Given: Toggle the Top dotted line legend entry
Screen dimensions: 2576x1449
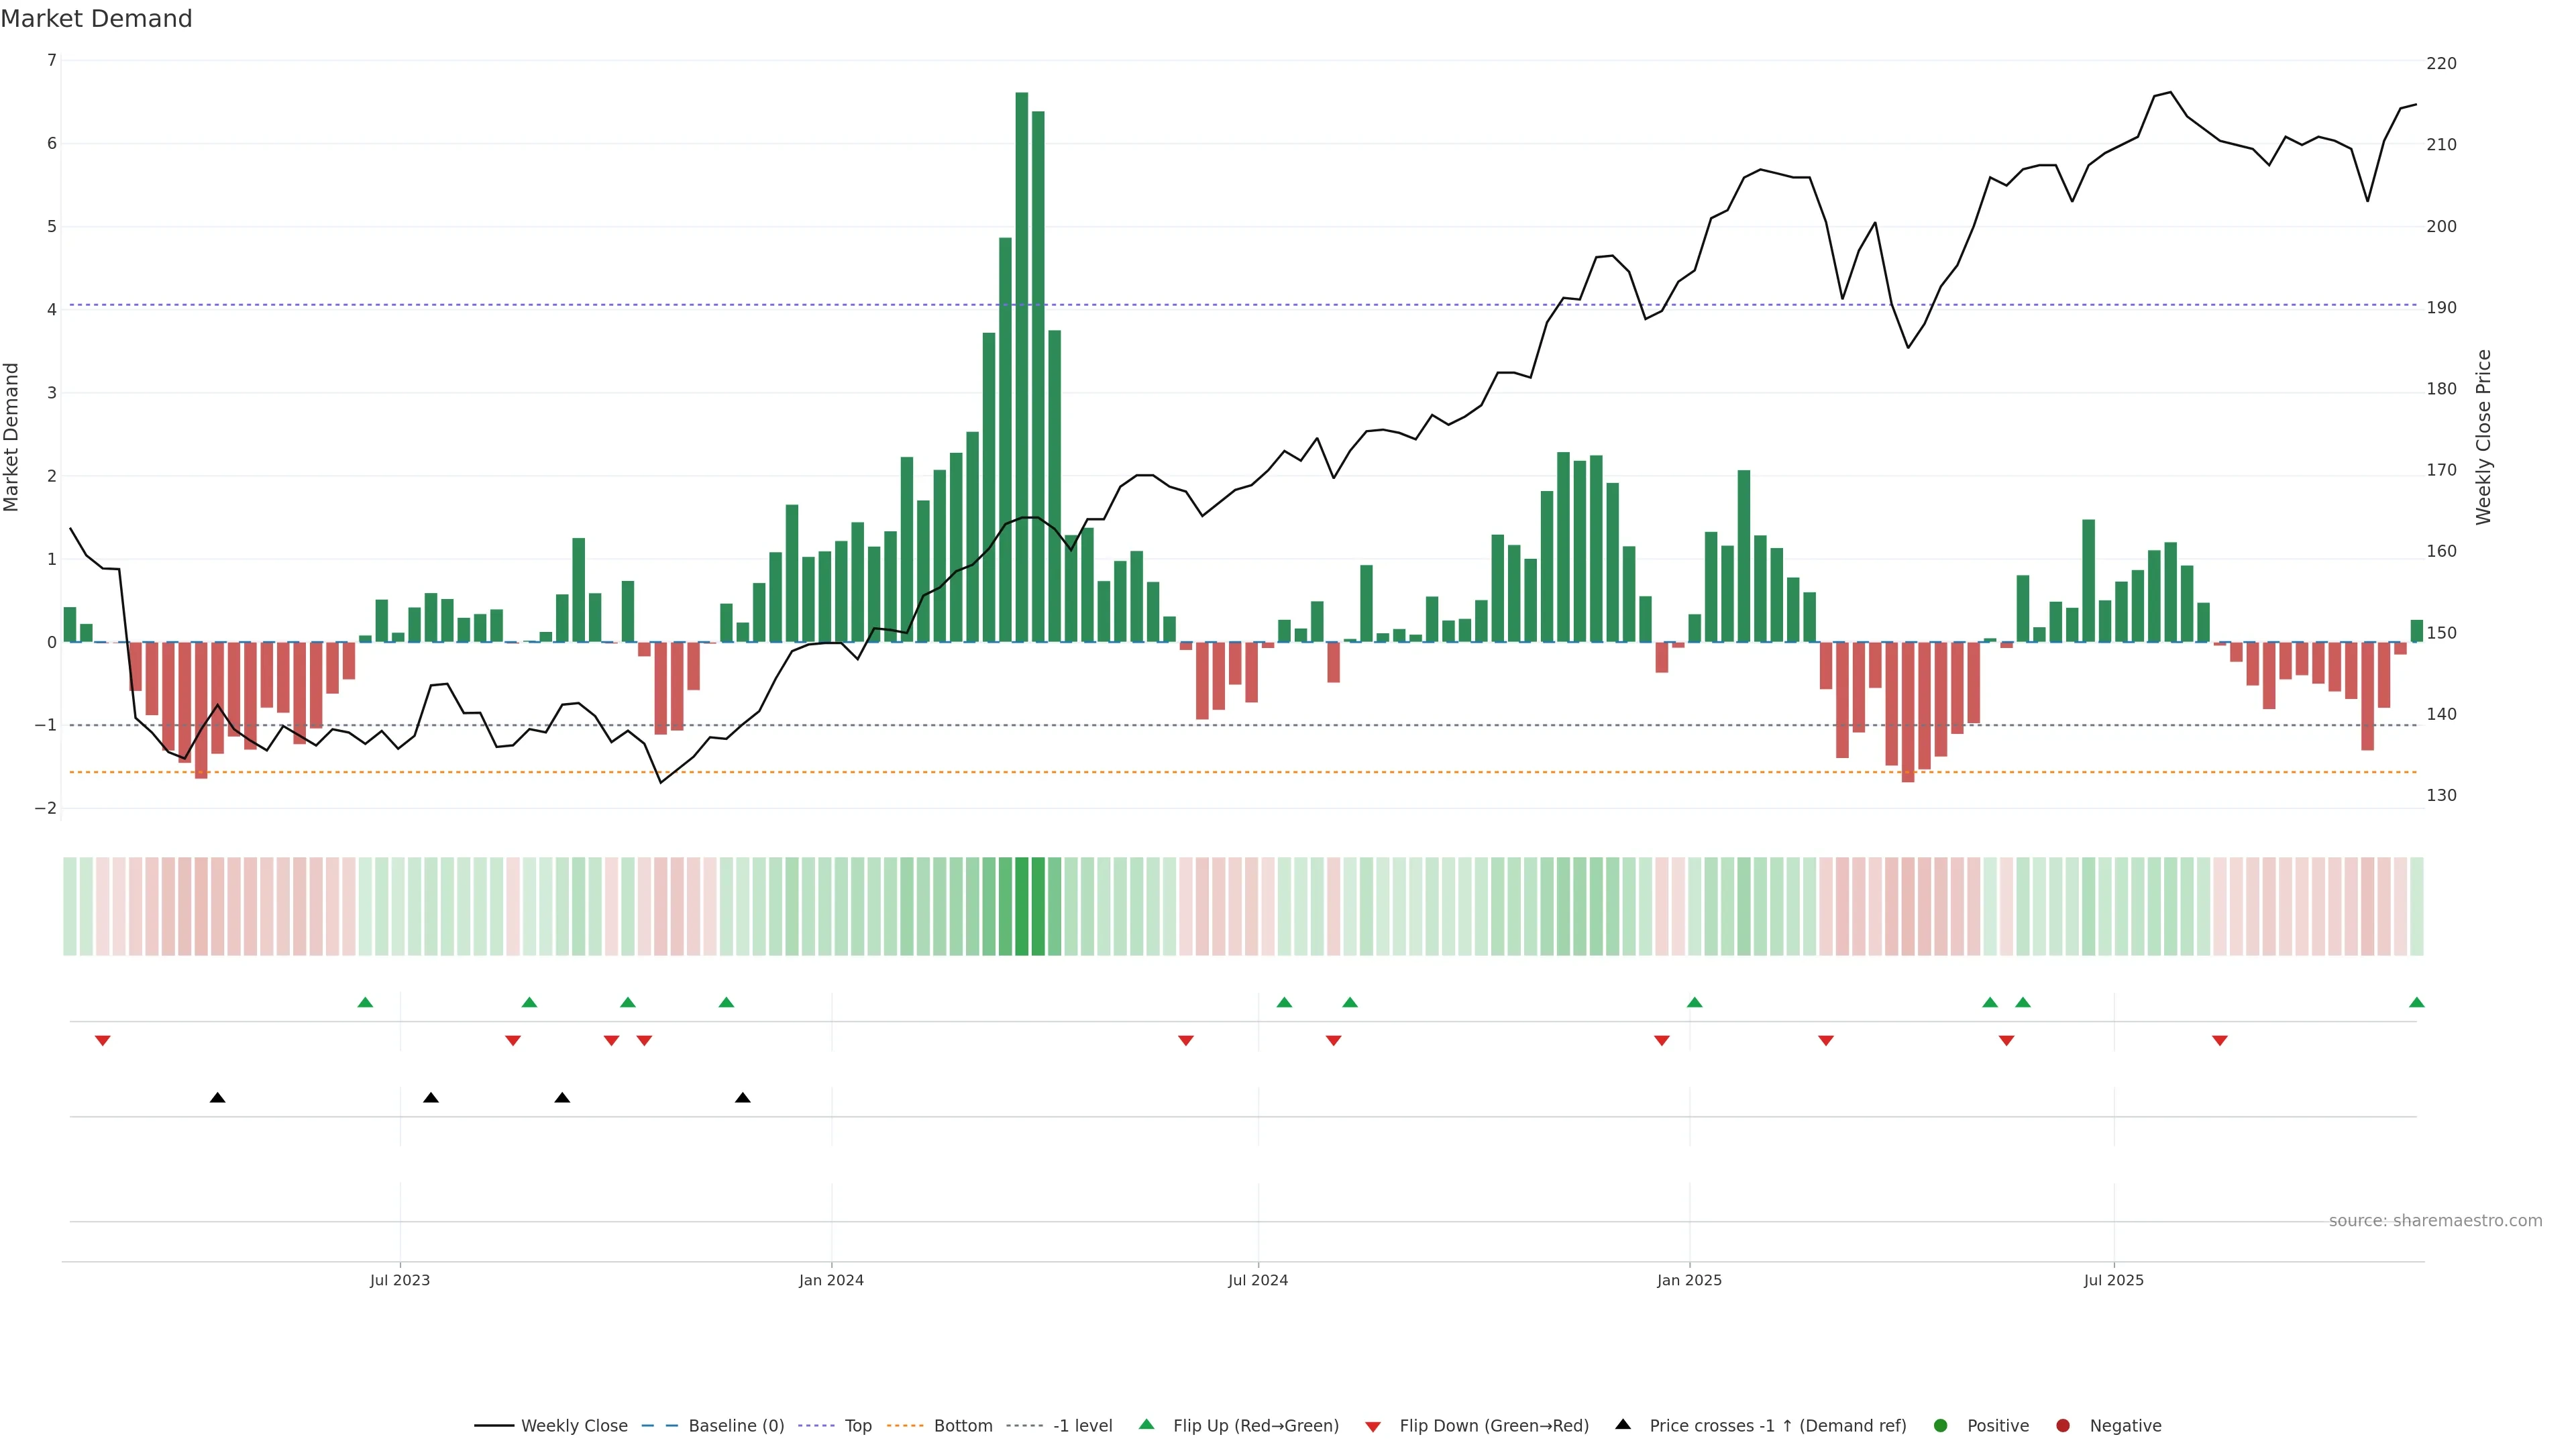Looking at the screenshot, I should click(x=857, y=1425).
